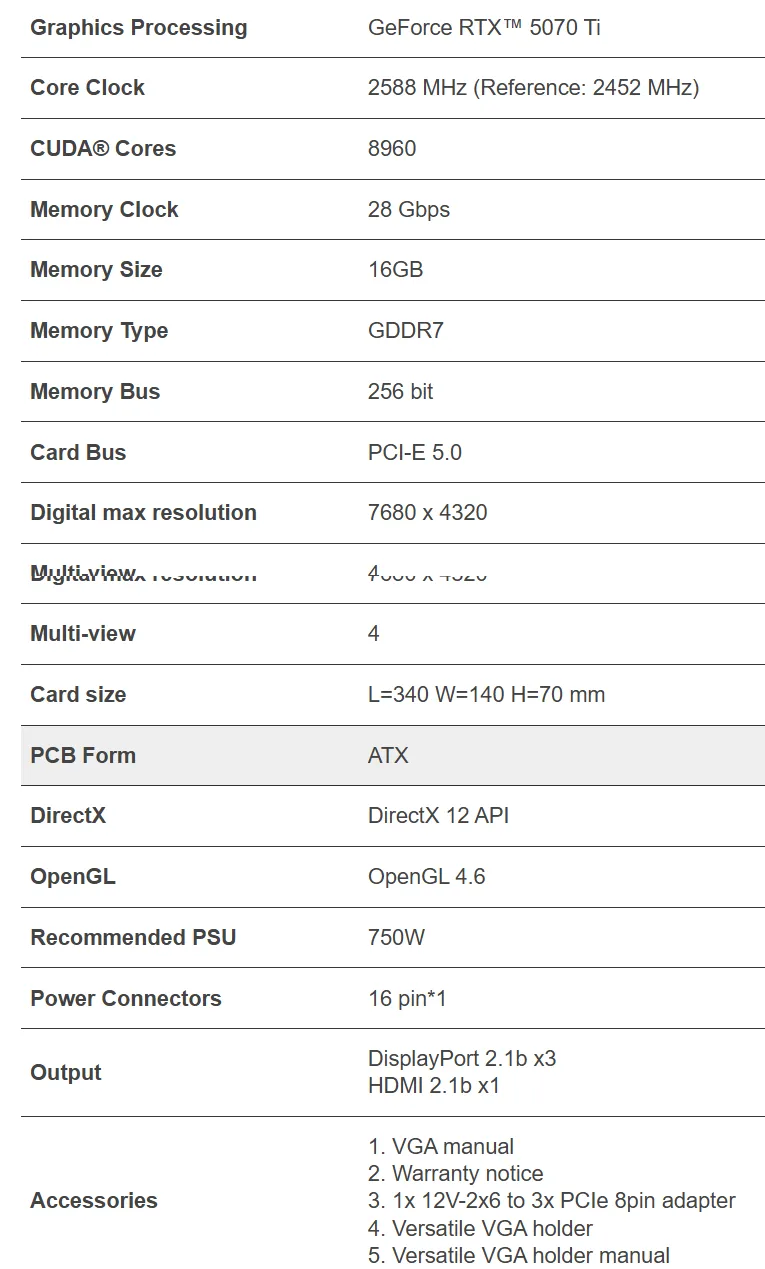Click the Multi-view row label
This screenshot has width=765, height=1269.
click(x=83, y=634)
